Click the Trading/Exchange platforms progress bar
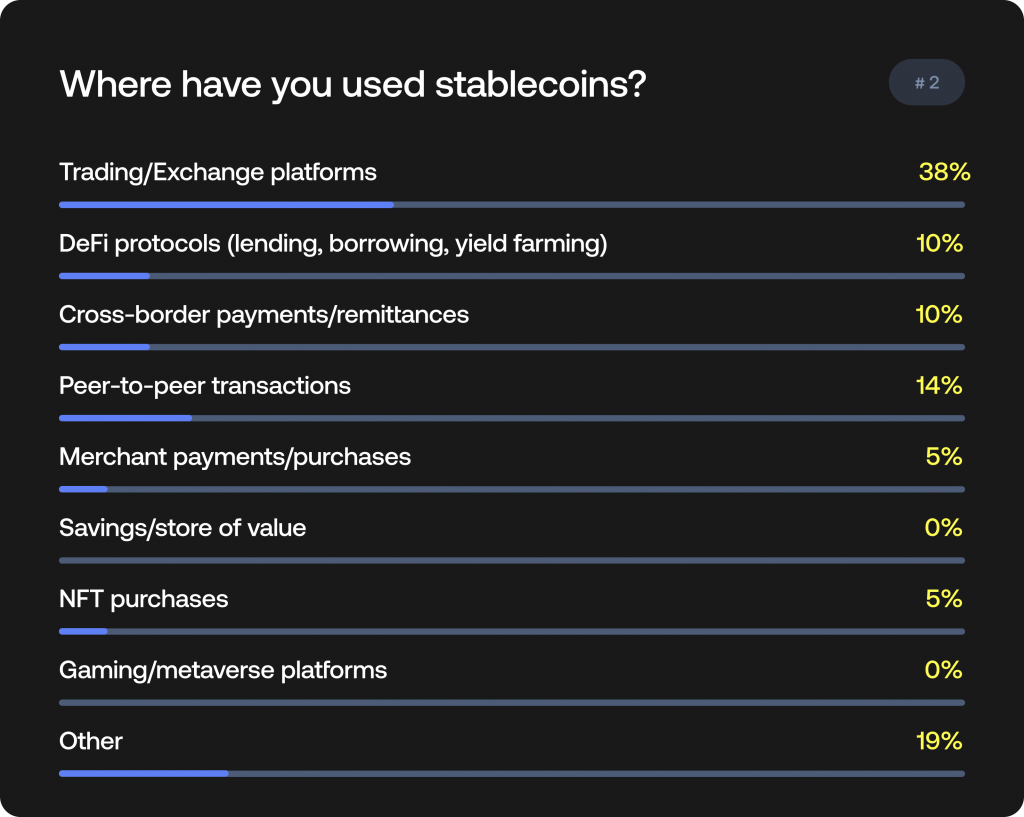Image resolution: width=1024 pixels, height=817 pixels. pos(511,205)
